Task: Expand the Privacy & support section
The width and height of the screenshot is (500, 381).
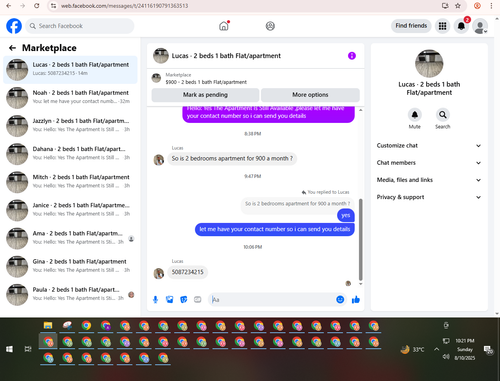Action: 429,197
